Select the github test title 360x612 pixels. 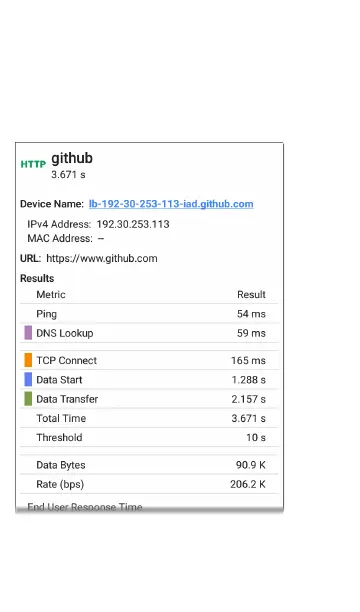click(x=72, y=158)
